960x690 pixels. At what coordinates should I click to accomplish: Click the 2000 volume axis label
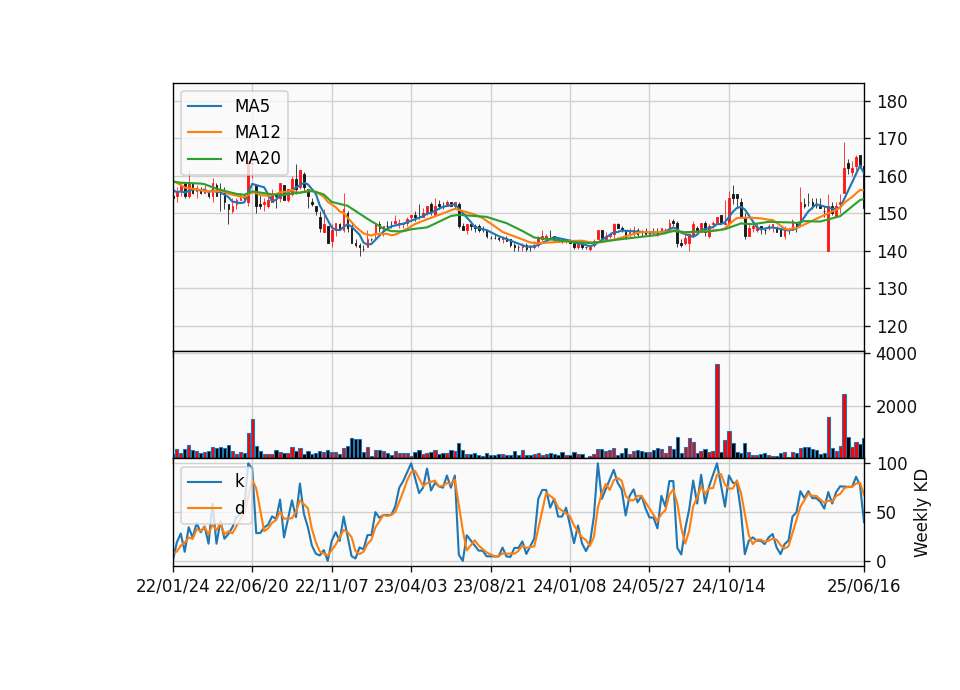pyautogui.click(x=897, y=407)
